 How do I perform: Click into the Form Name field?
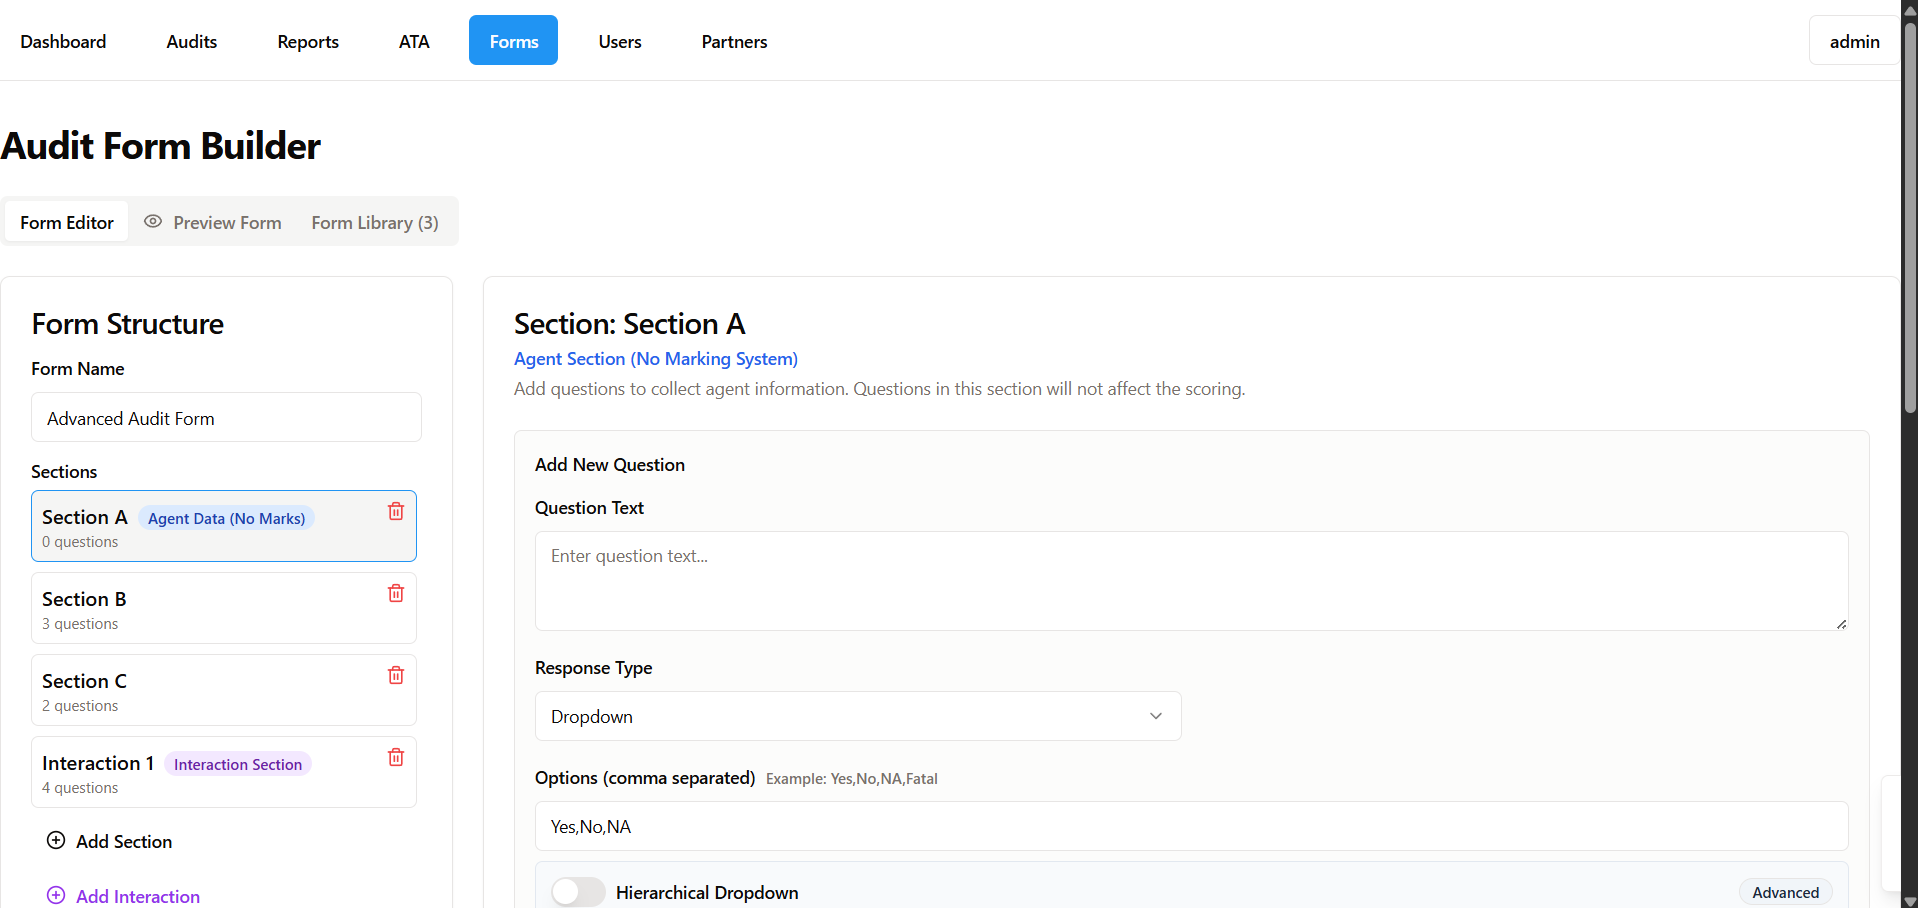pos(226,417)
